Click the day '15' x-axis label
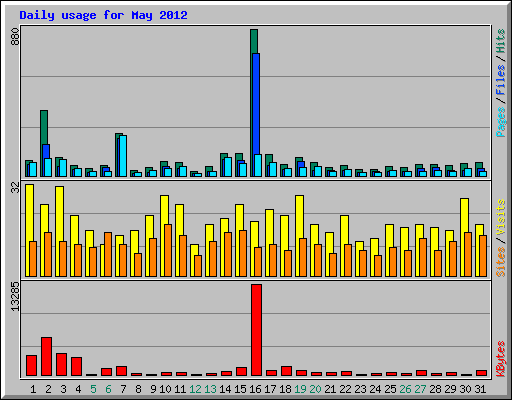Image resolution: width=512 pixels, height=400 pixels. (240, 389)
